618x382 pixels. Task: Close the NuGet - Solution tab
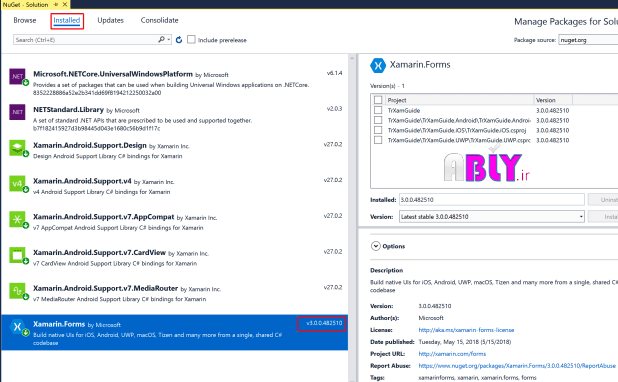pyautogui.click(x=65, y=4)
